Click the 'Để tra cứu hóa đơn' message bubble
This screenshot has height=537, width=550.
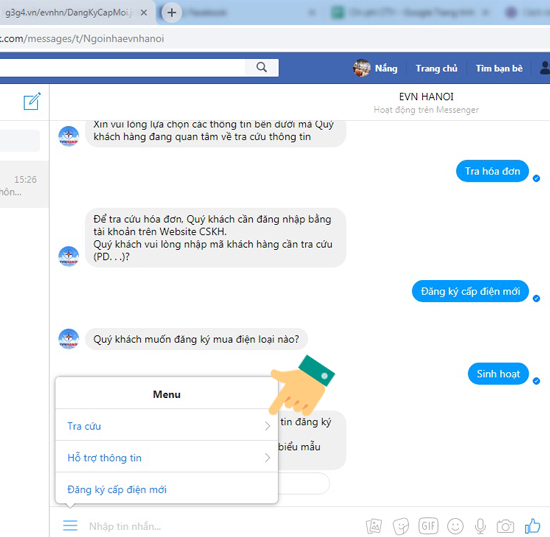216,238
